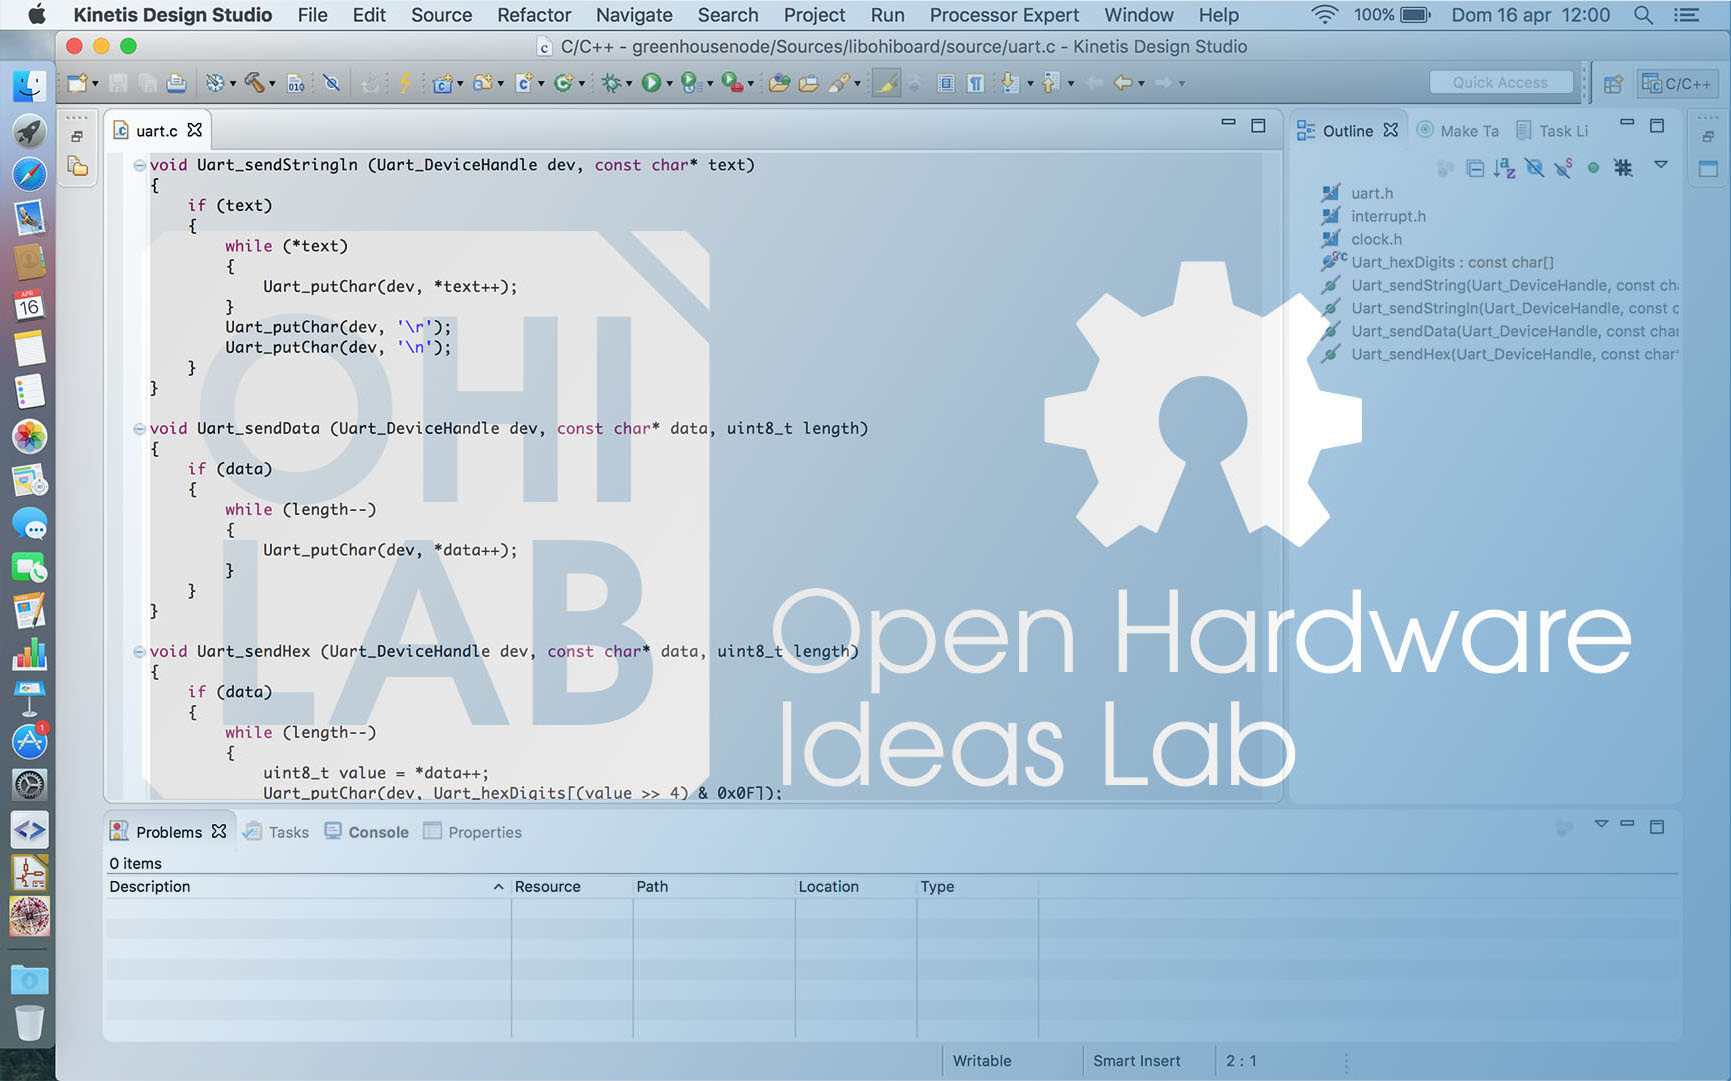Click the green Run button icon
The image size is (1731, 1081).
[x=651, y=83]
